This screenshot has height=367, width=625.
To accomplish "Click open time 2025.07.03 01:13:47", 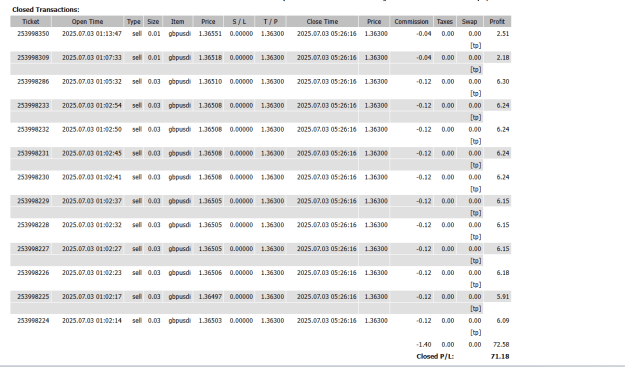I will pos(92,34).
